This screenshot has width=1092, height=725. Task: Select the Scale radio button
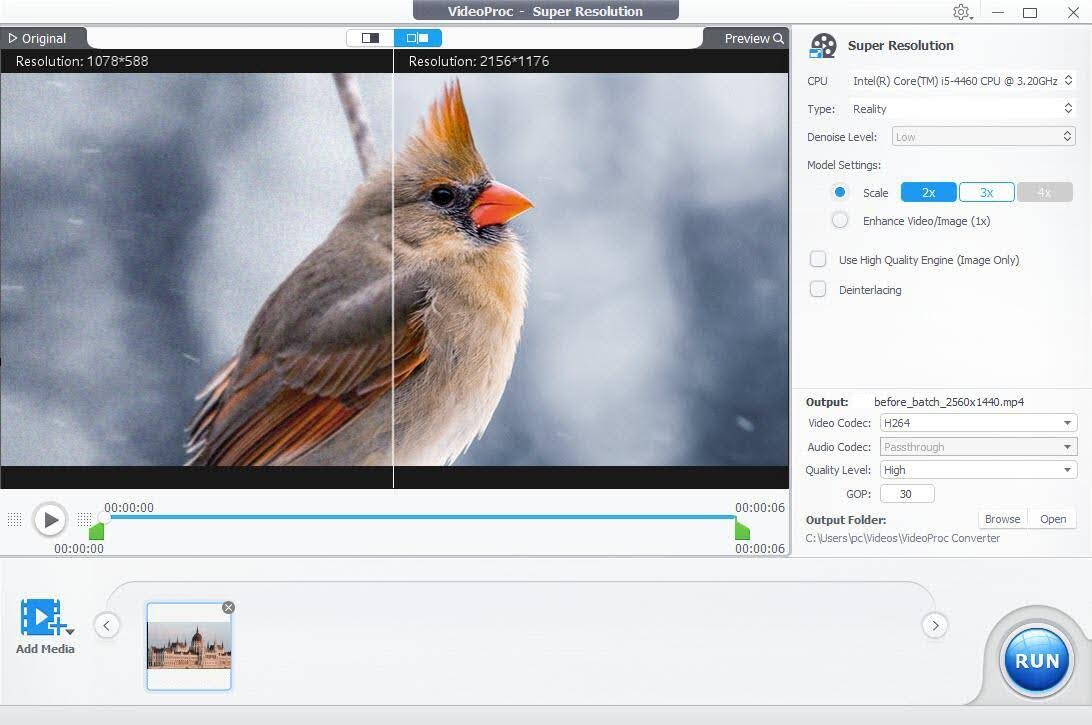pyautogui.click(x=840, y=192)
